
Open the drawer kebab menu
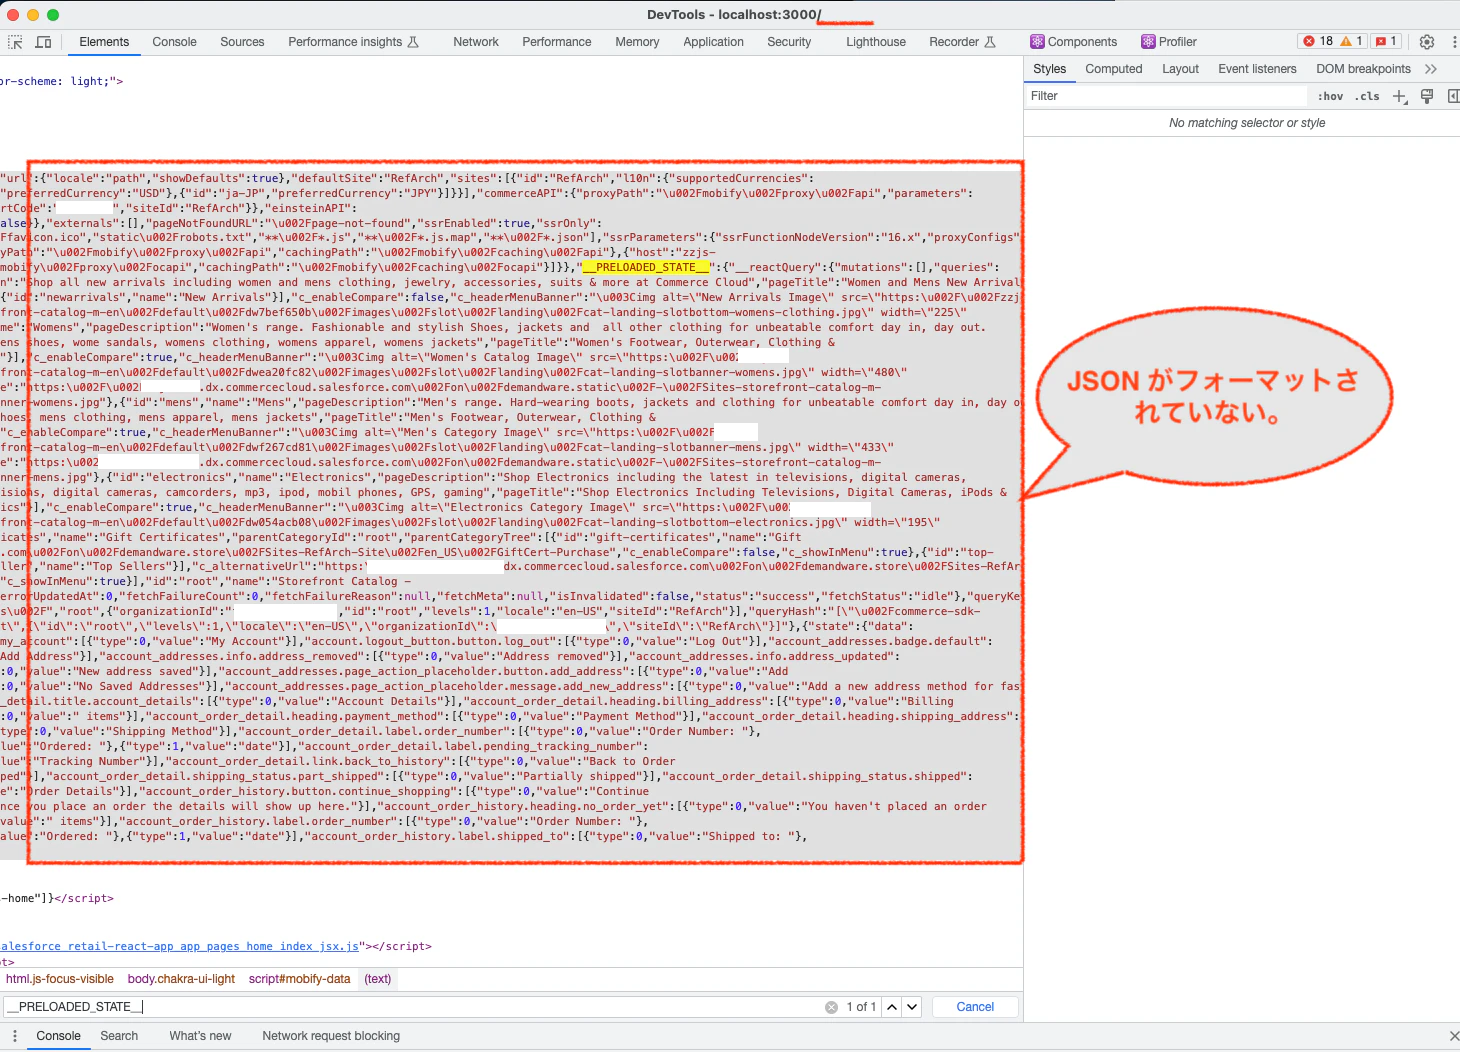15,1036
